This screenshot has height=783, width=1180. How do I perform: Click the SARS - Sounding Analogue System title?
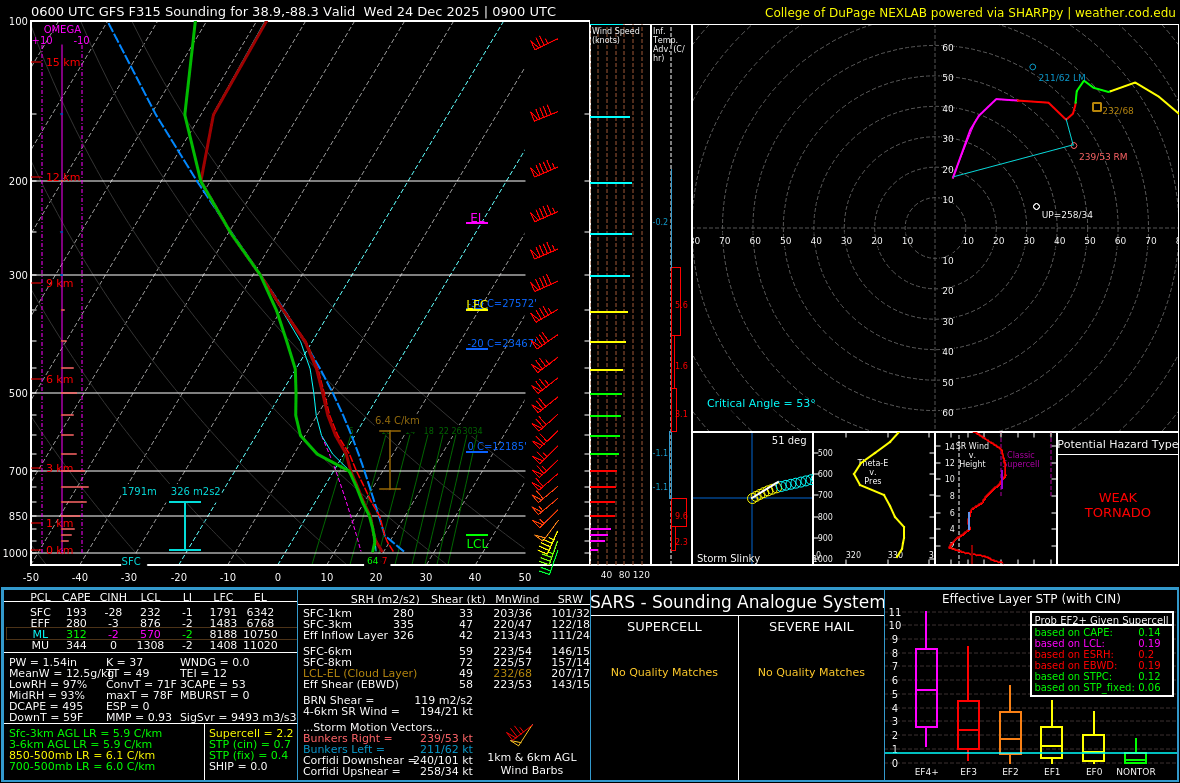click(738, 602)
